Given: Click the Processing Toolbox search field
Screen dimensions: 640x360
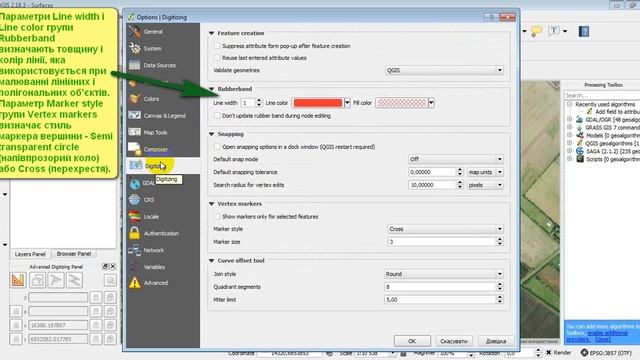Looking at the screenshot, I should coord(602,95).
